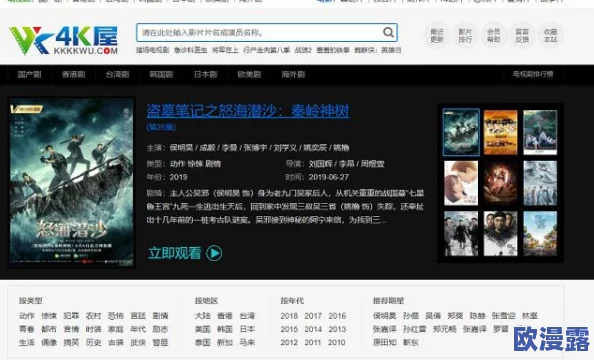
Task: Filter by region 韩国 in 按地区
Action: tap(225, 329)
